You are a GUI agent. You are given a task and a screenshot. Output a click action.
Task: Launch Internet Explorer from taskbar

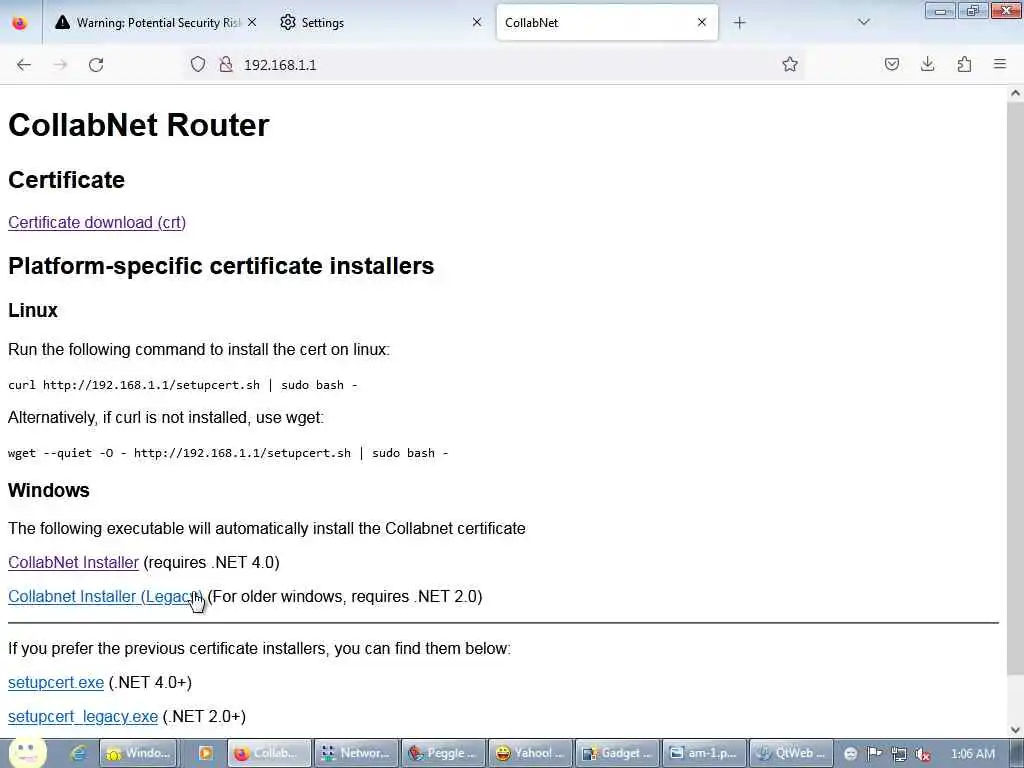click(x=79, y=754)
